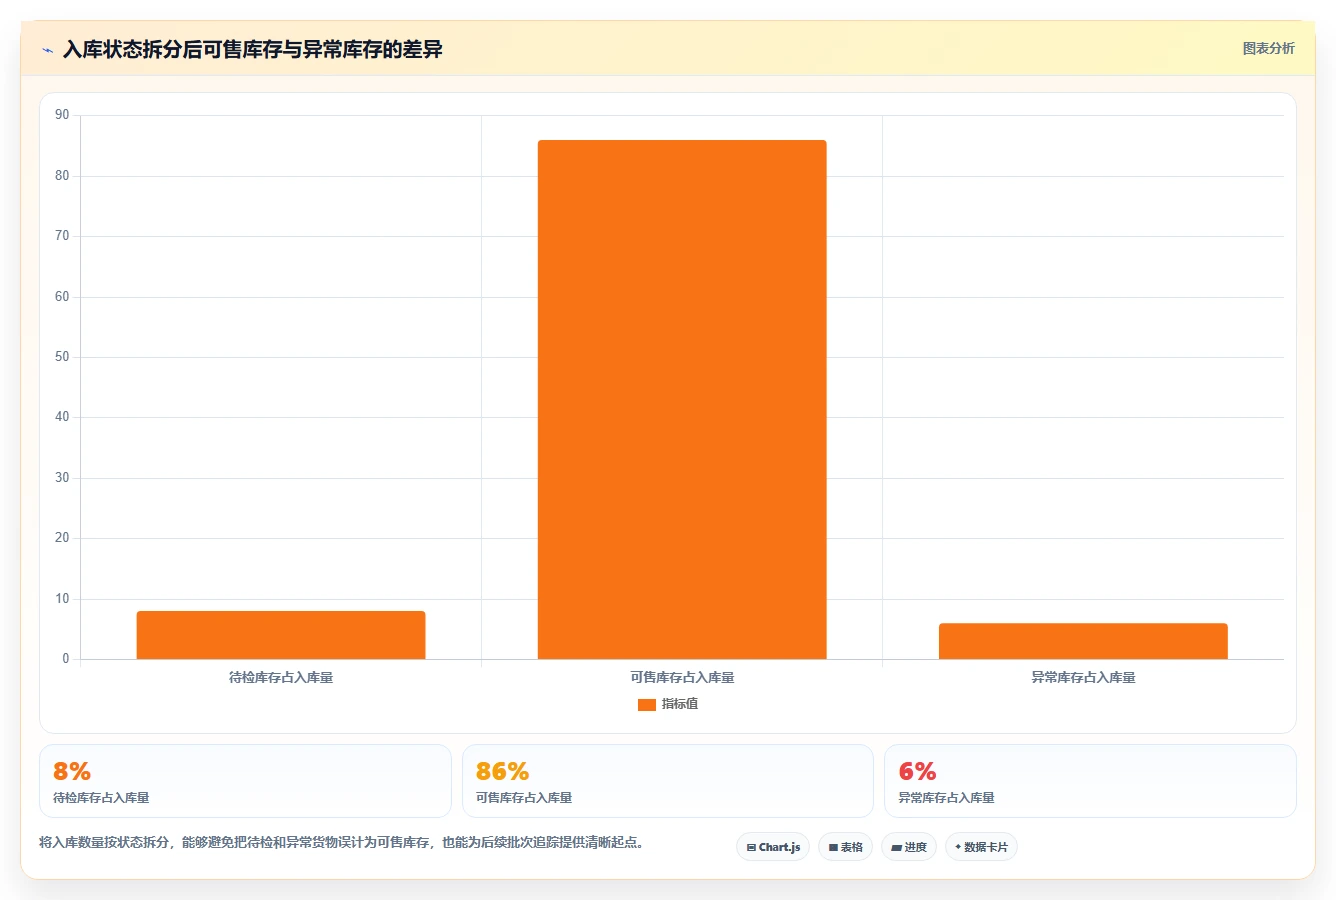The image size is (1336, 900).
Task: Click the 异常库存占入库量 bar in chart
Action: click(x=1083, y=641)
